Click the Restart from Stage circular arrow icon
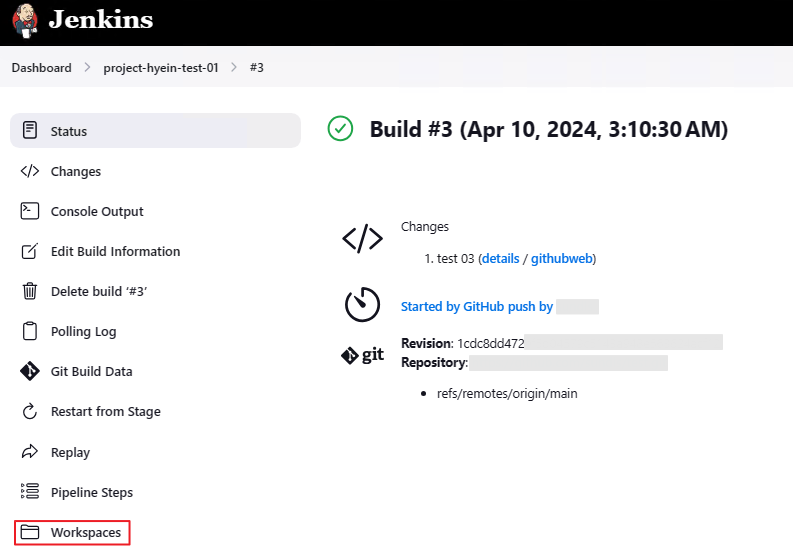793x552 pixels. pos(30,411)
